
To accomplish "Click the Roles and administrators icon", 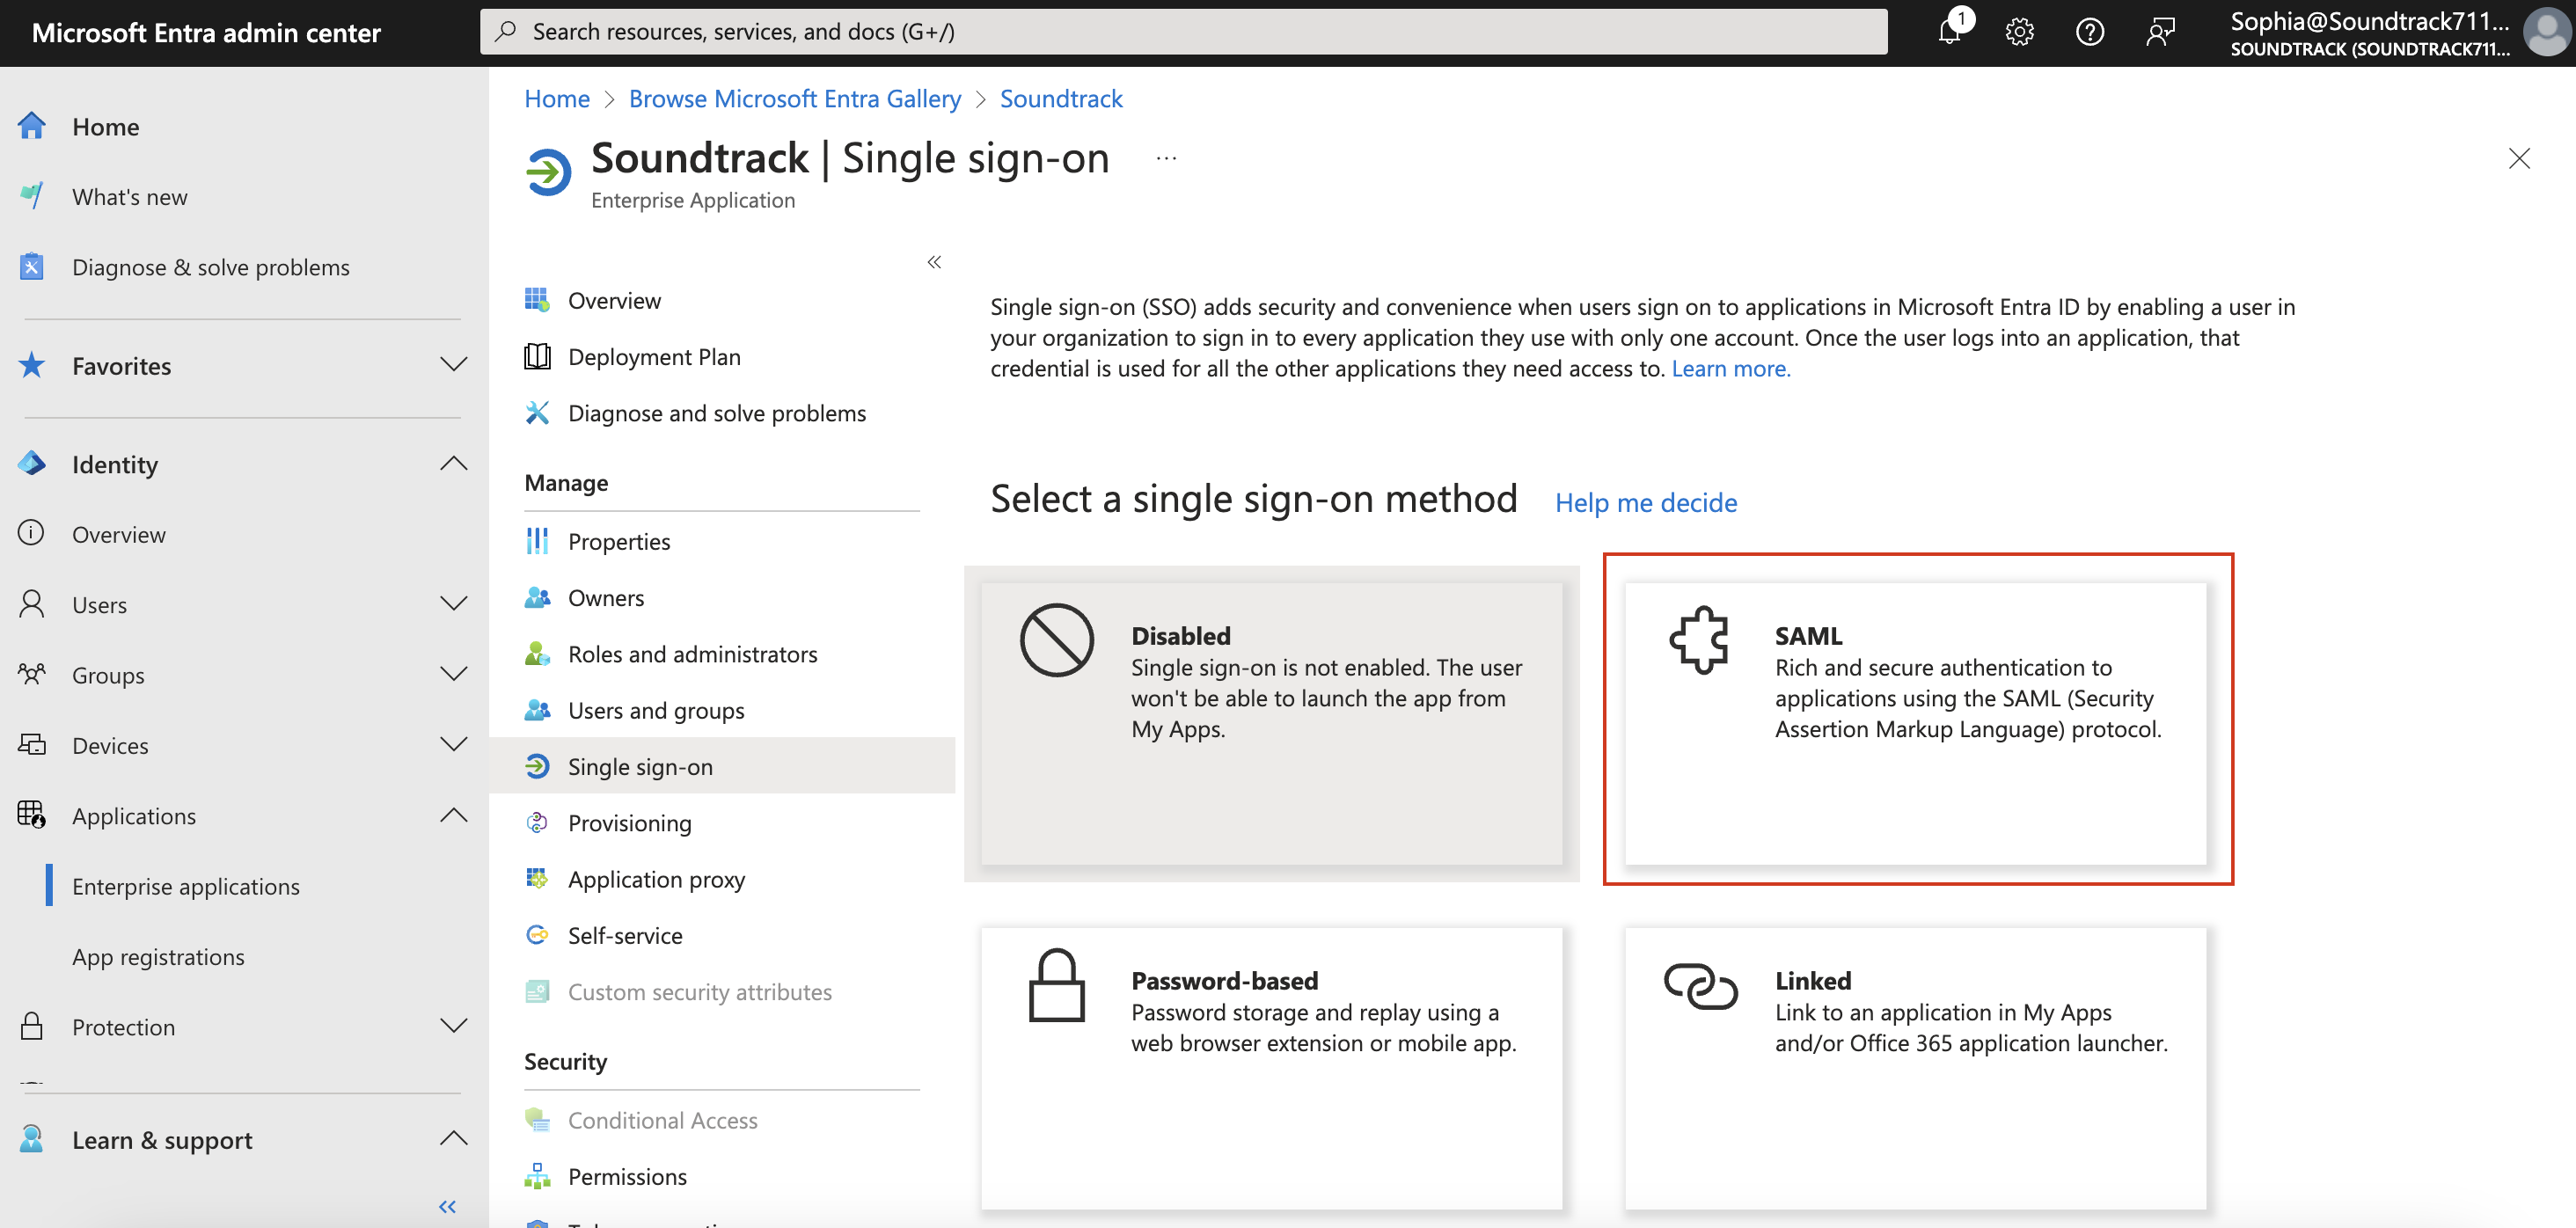I will (537, 654).
